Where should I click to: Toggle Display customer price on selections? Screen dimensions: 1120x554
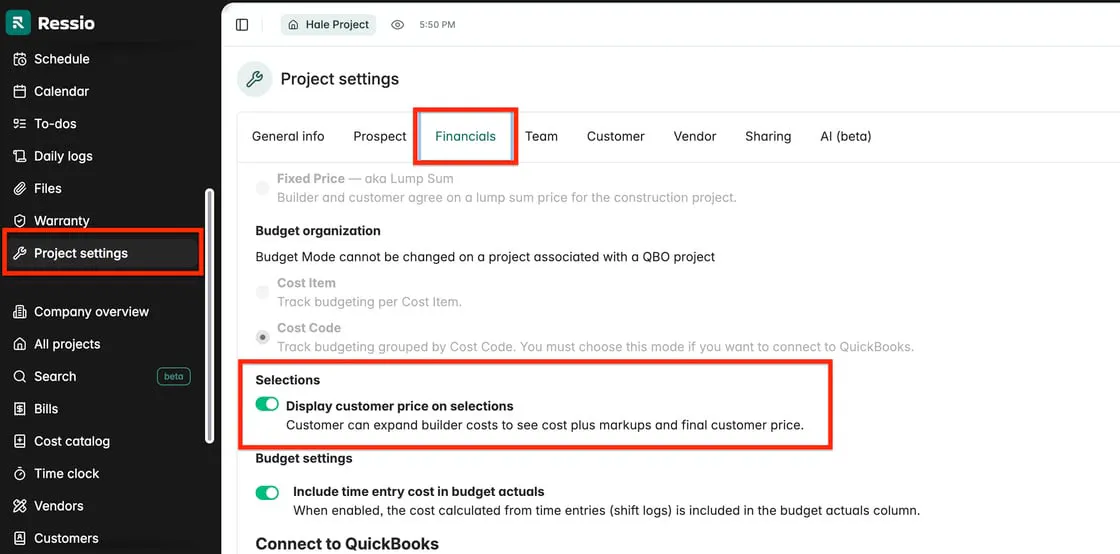[267, 405]
